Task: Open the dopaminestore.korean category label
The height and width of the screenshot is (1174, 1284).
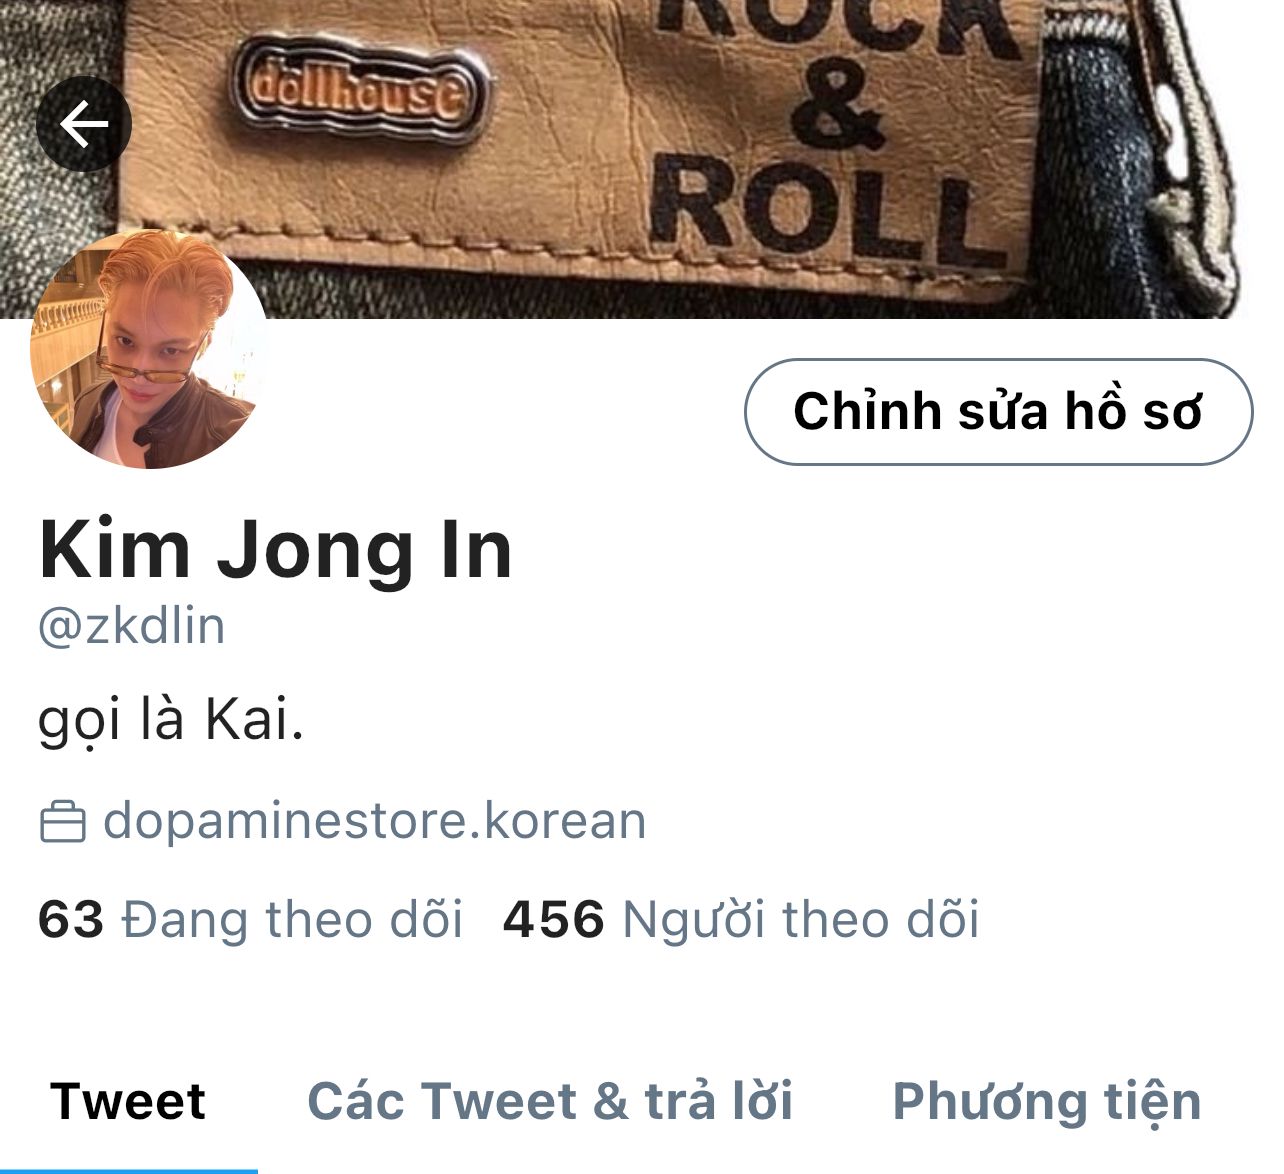Action: pos(375,821)
